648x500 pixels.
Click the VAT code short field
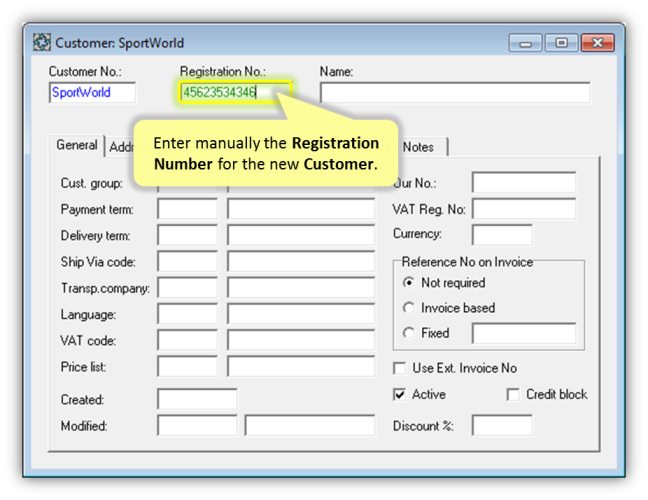click(188, 340)
